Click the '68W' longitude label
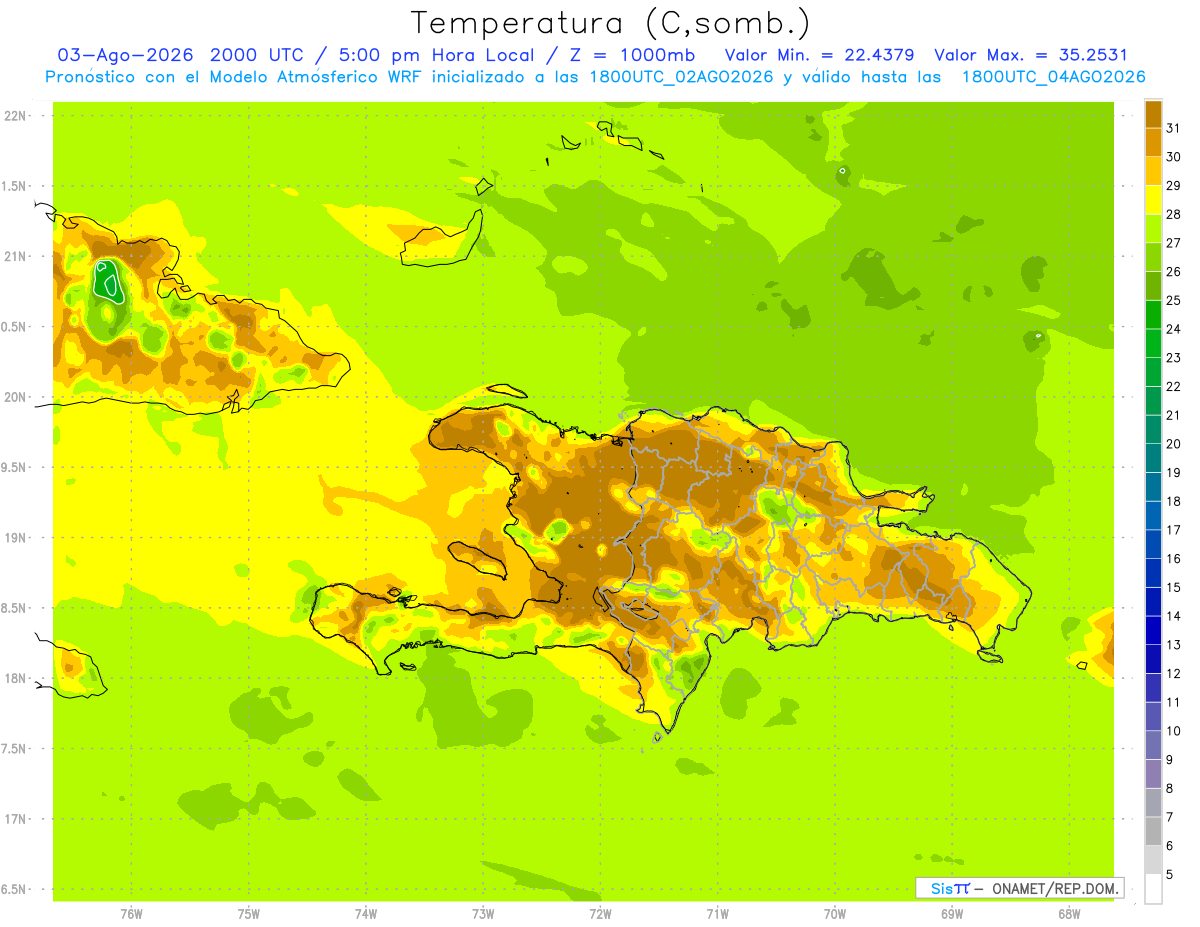1200x927 pixels. (x=1069, y=913)
